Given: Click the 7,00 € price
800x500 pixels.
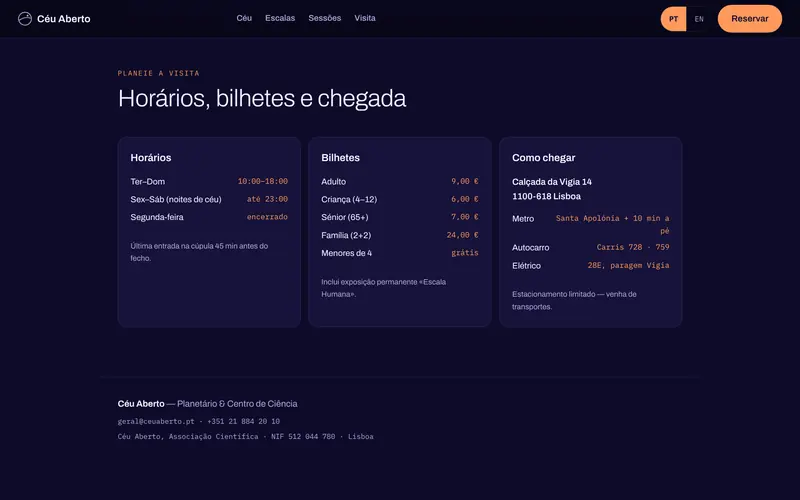Looking at the screenshot, I should [x=465, y=217].
